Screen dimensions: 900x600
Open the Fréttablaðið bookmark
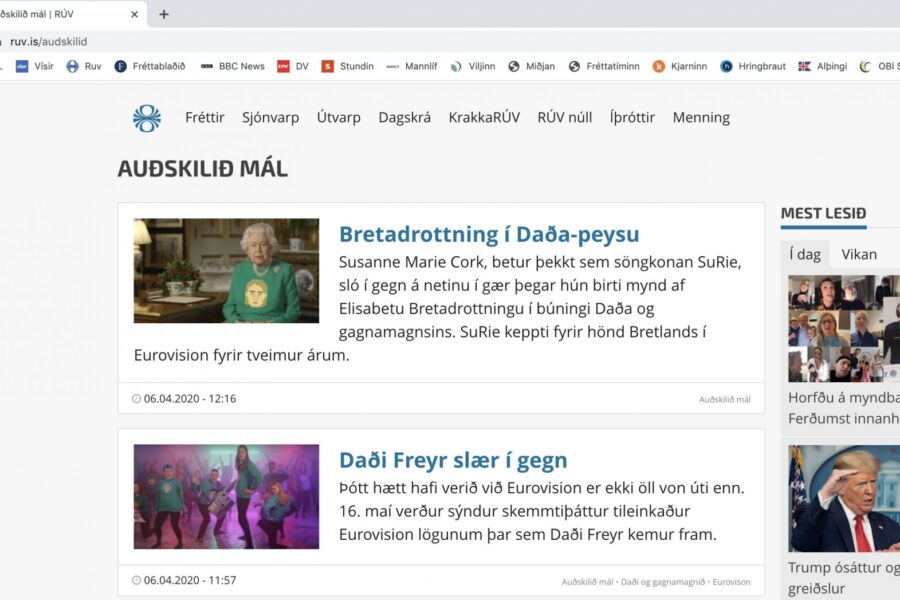pos(150,66)
